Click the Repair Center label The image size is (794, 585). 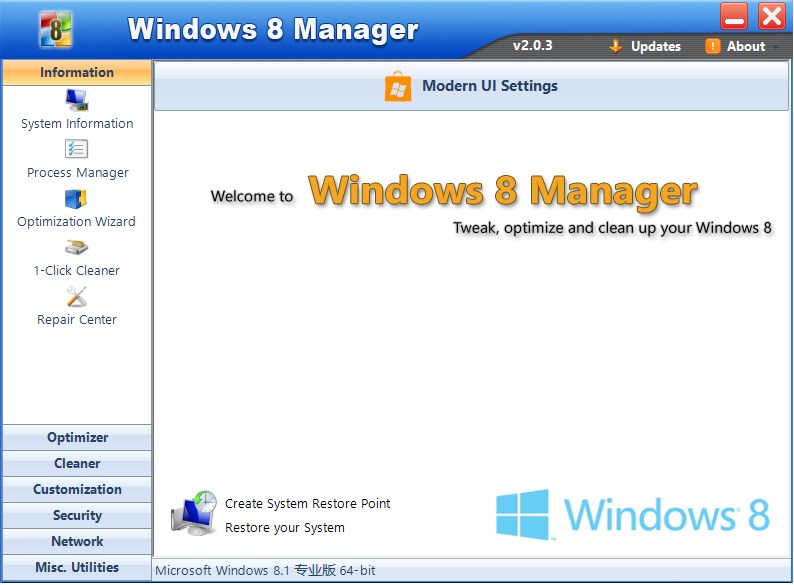(76, 320)
